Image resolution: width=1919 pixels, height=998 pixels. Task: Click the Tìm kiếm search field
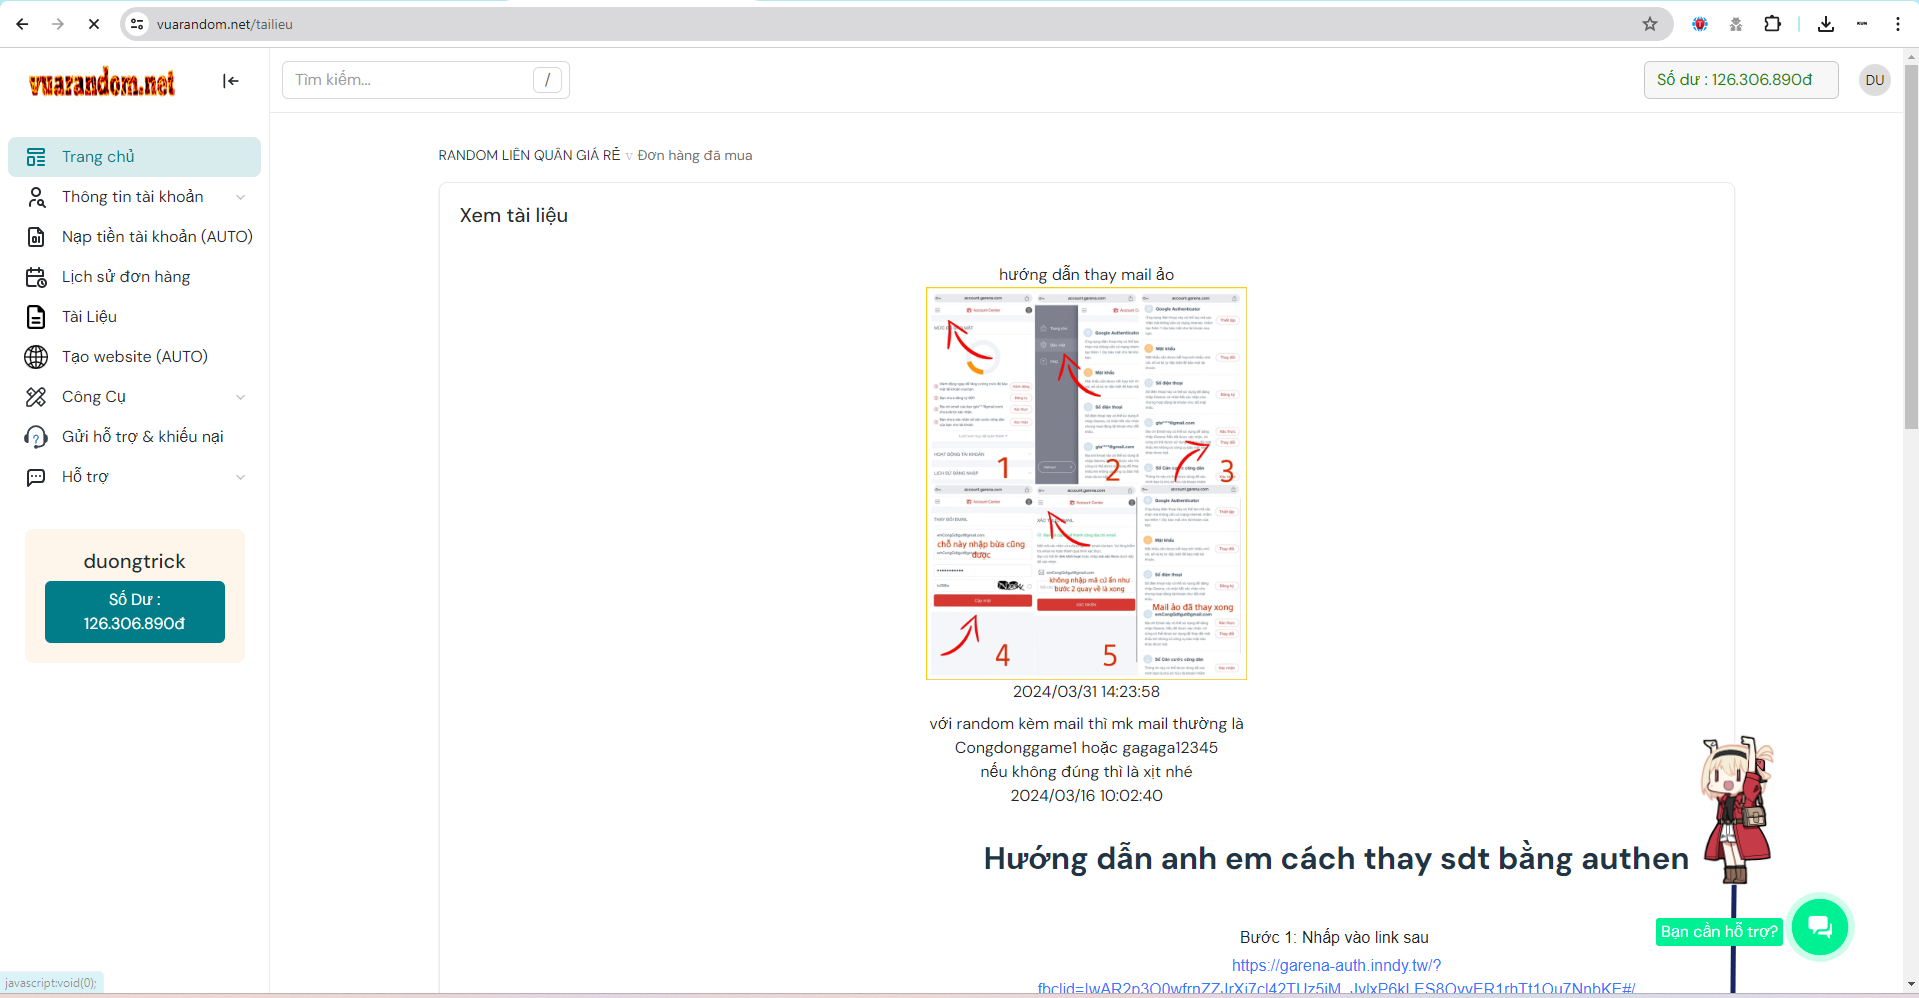(x=410, y=80)
